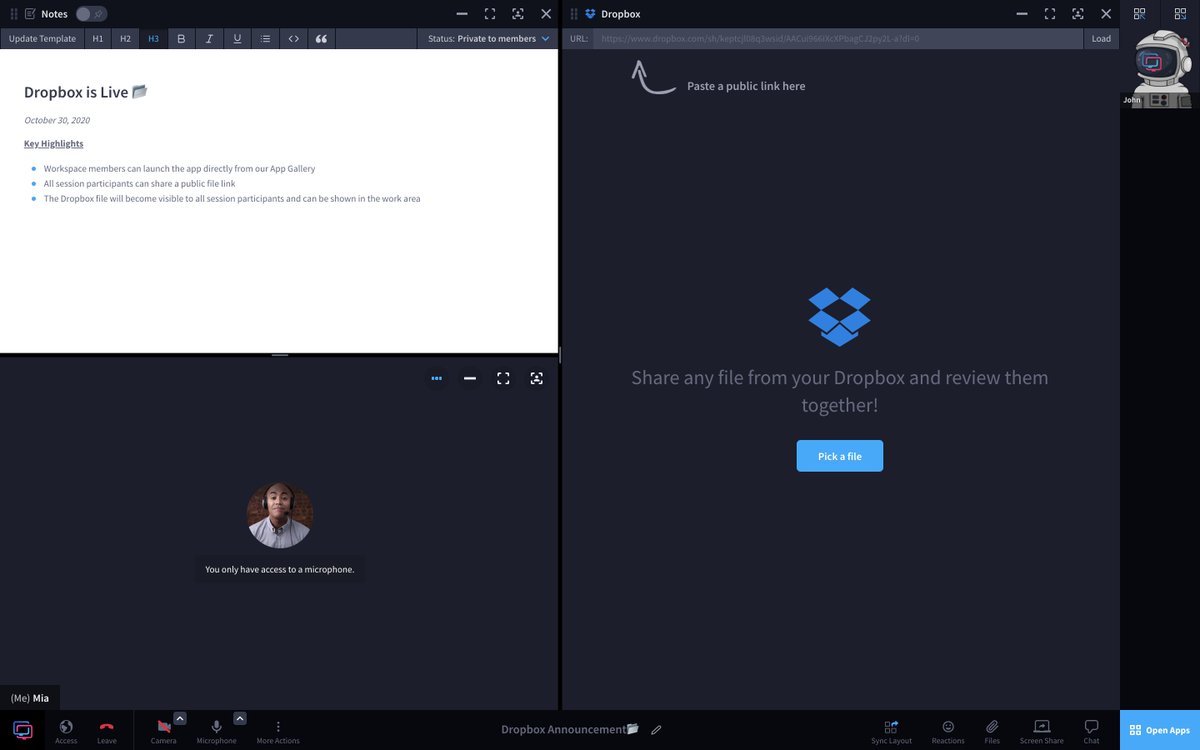Expand the Camera options arrow

click(180, 718)
